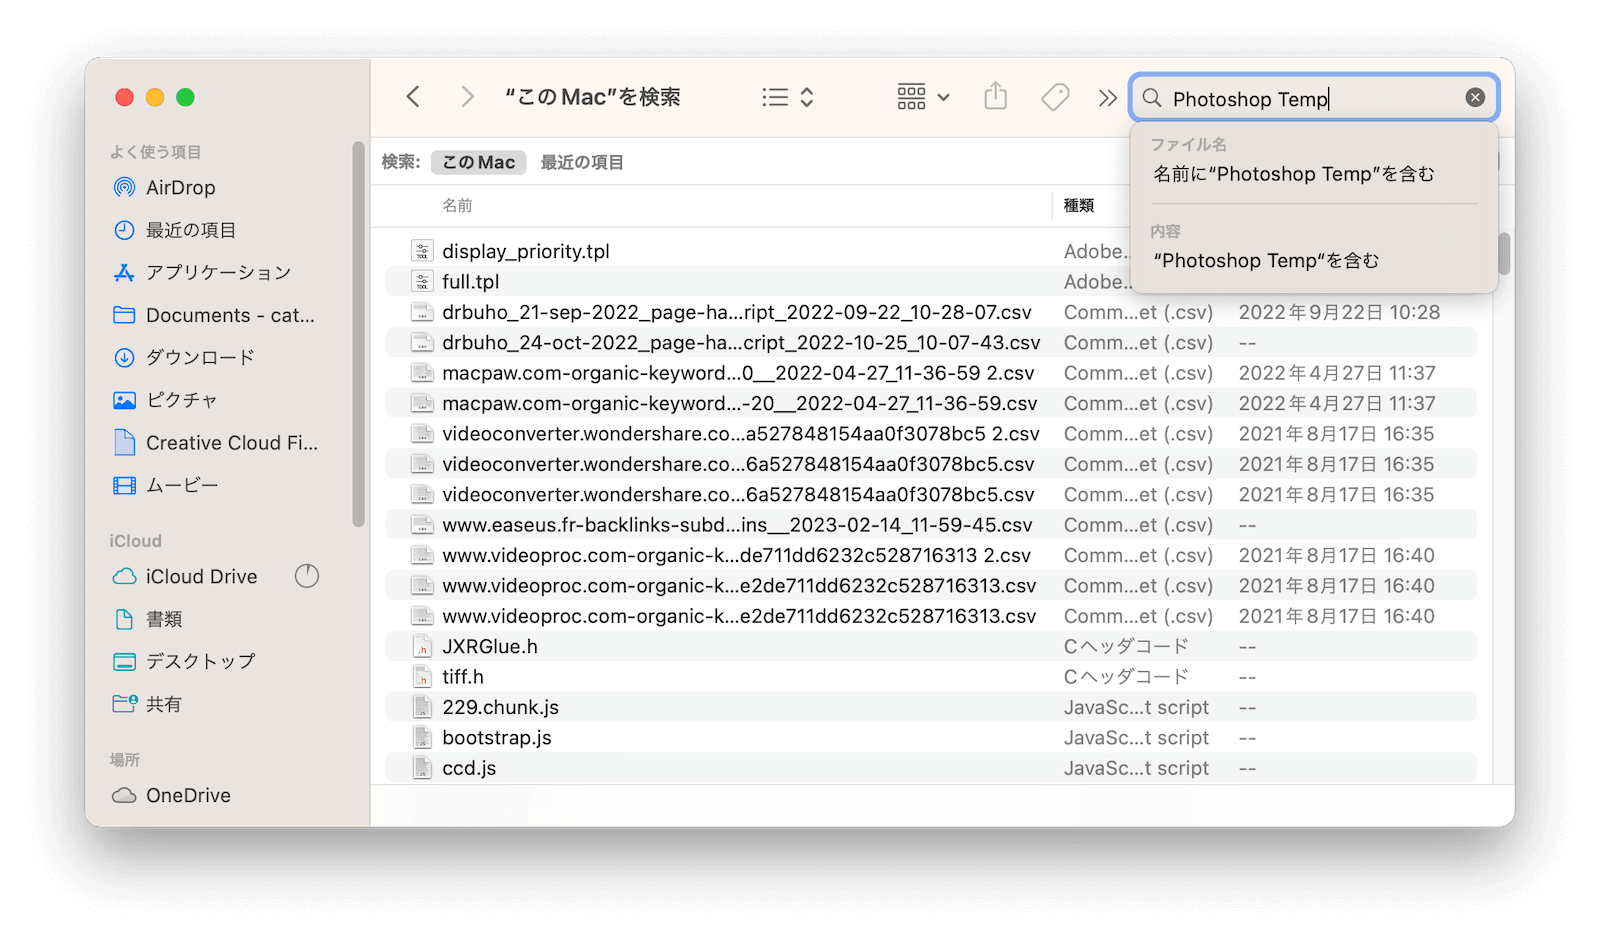Image resolution: width=1600 pixels, height=939 pixels.
Task: Choose content contains "Photoshop Temp" suggestion
Action: pyautogui.click(x=1266, y=261)
